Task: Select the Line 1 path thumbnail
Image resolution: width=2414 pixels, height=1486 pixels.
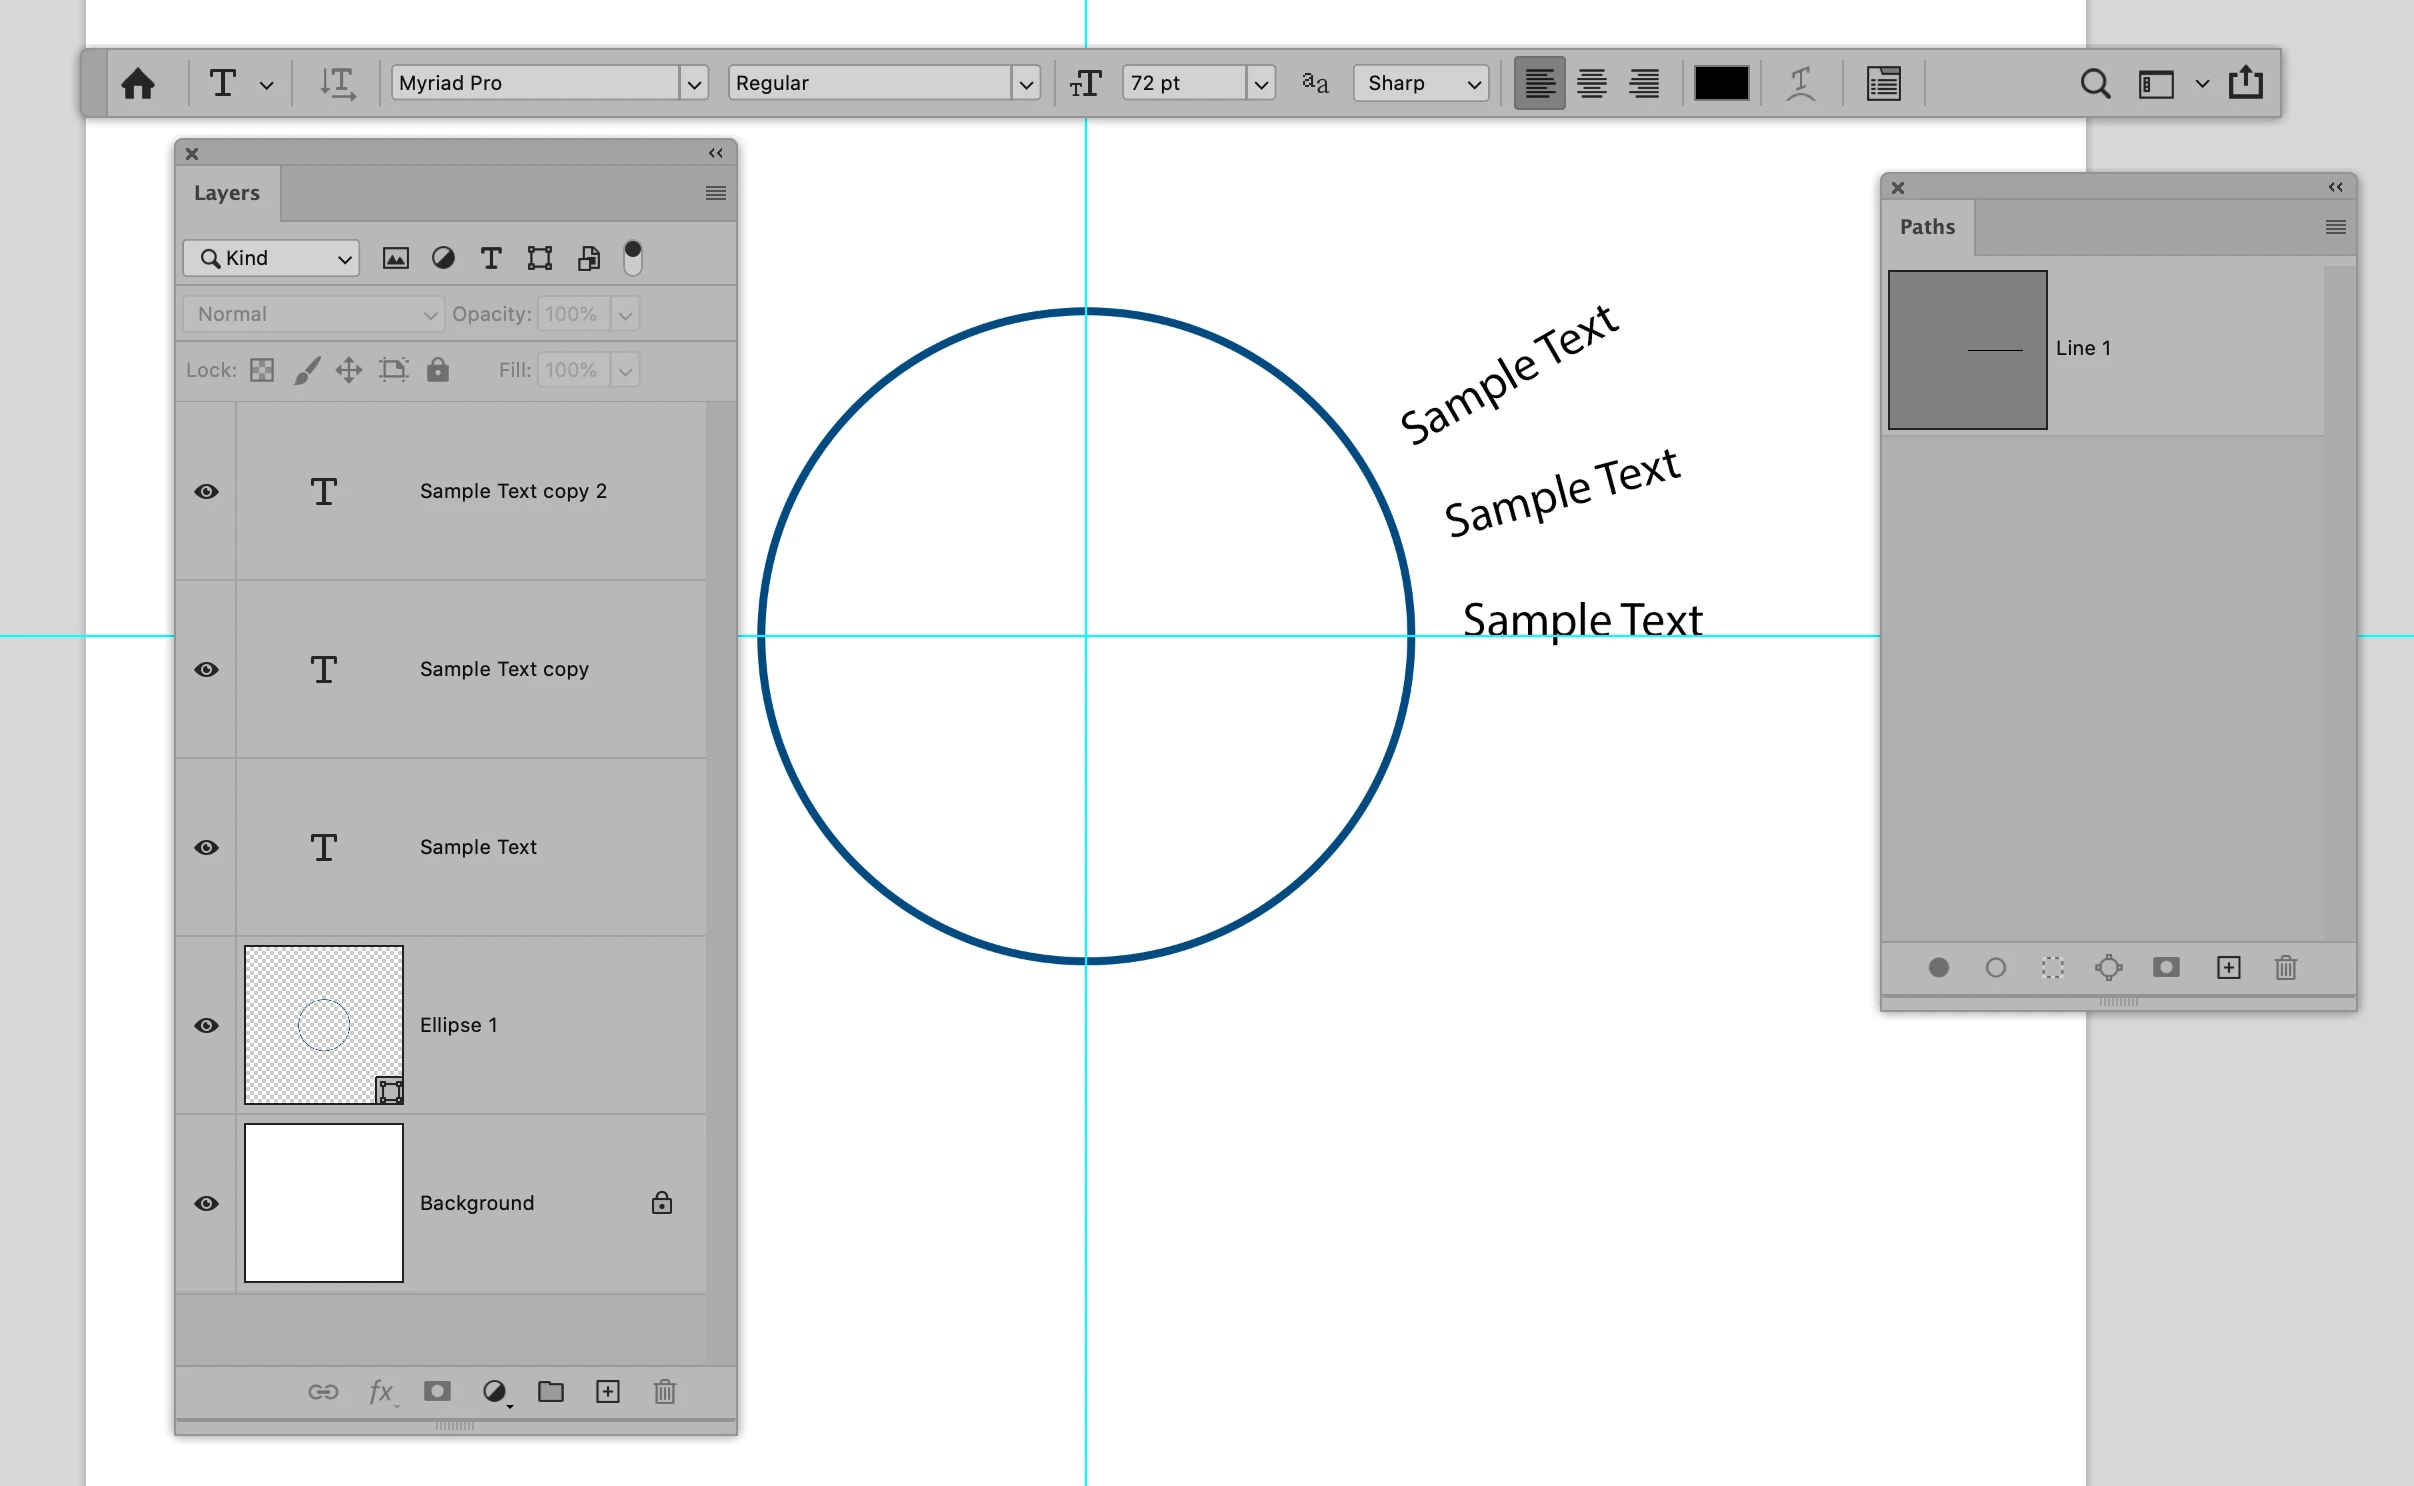Action: pos(1967,350)
